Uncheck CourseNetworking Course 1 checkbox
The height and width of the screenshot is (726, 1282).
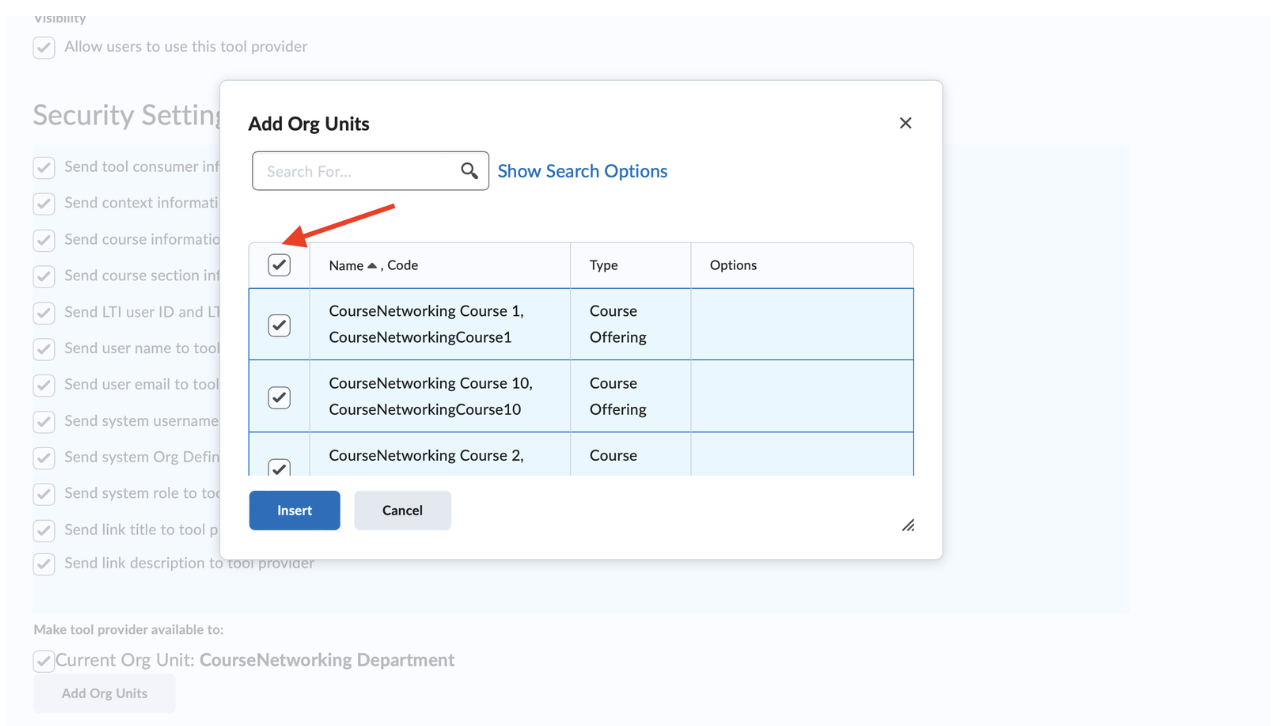click(x=279, y=325)
